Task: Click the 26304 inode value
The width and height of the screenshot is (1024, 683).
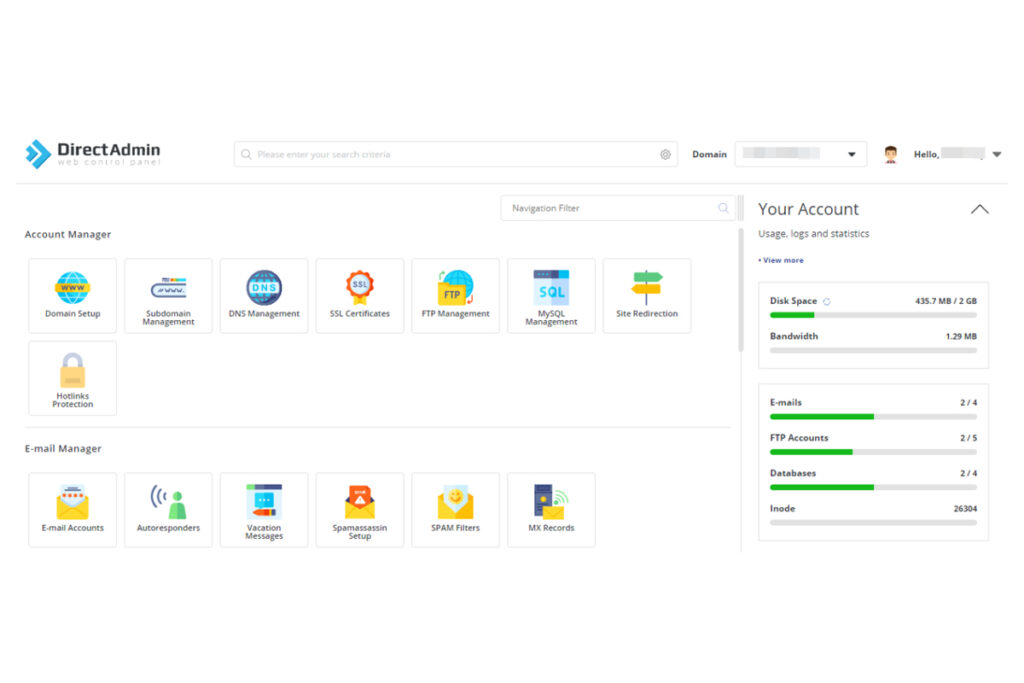Action: coord(965,509)
